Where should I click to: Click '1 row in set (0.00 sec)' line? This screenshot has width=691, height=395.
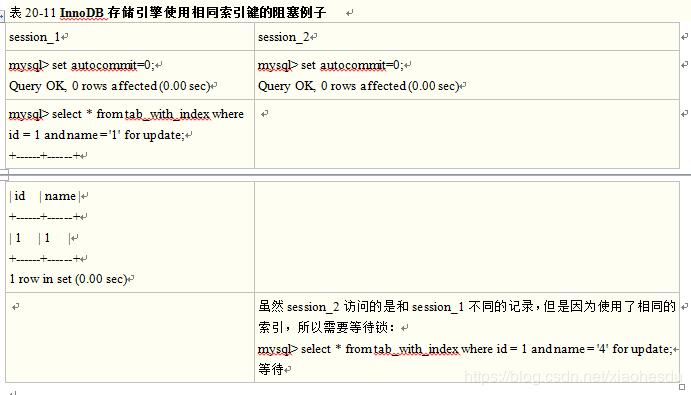(x=68, y=279)
